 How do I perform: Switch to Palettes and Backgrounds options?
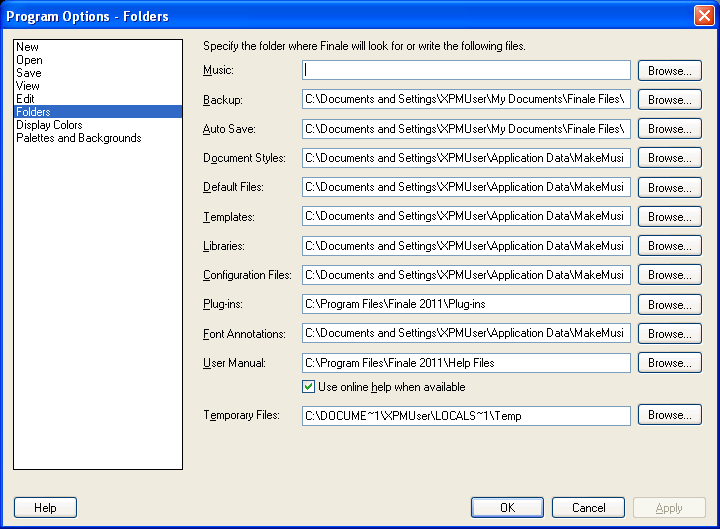point(78,138)
